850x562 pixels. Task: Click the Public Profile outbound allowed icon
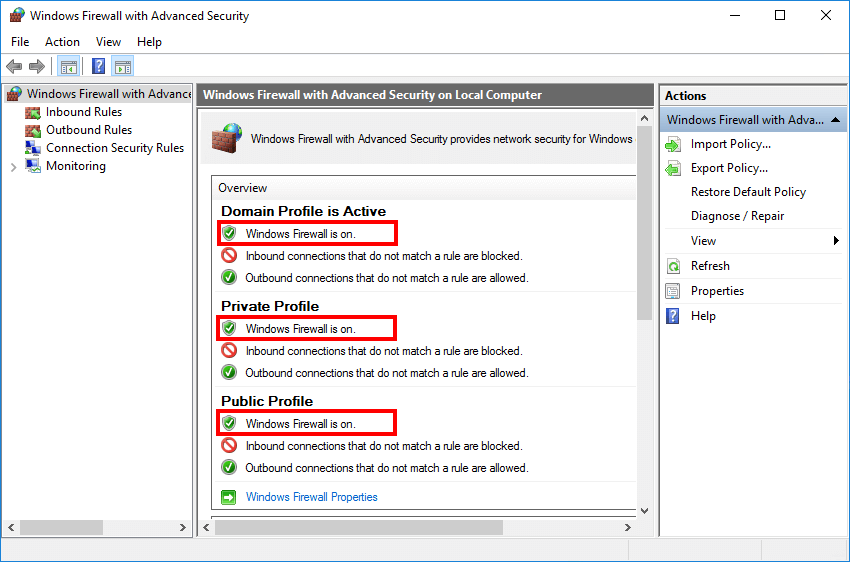(229, 467)
